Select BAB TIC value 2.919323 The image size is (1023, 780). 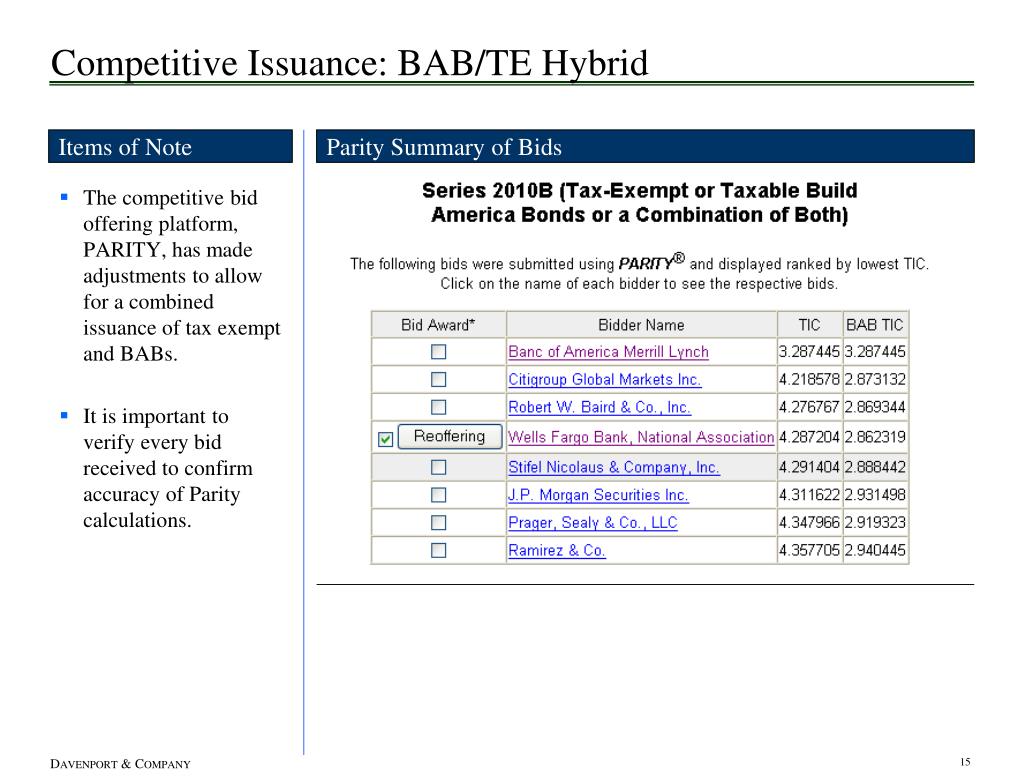(875, 522)
